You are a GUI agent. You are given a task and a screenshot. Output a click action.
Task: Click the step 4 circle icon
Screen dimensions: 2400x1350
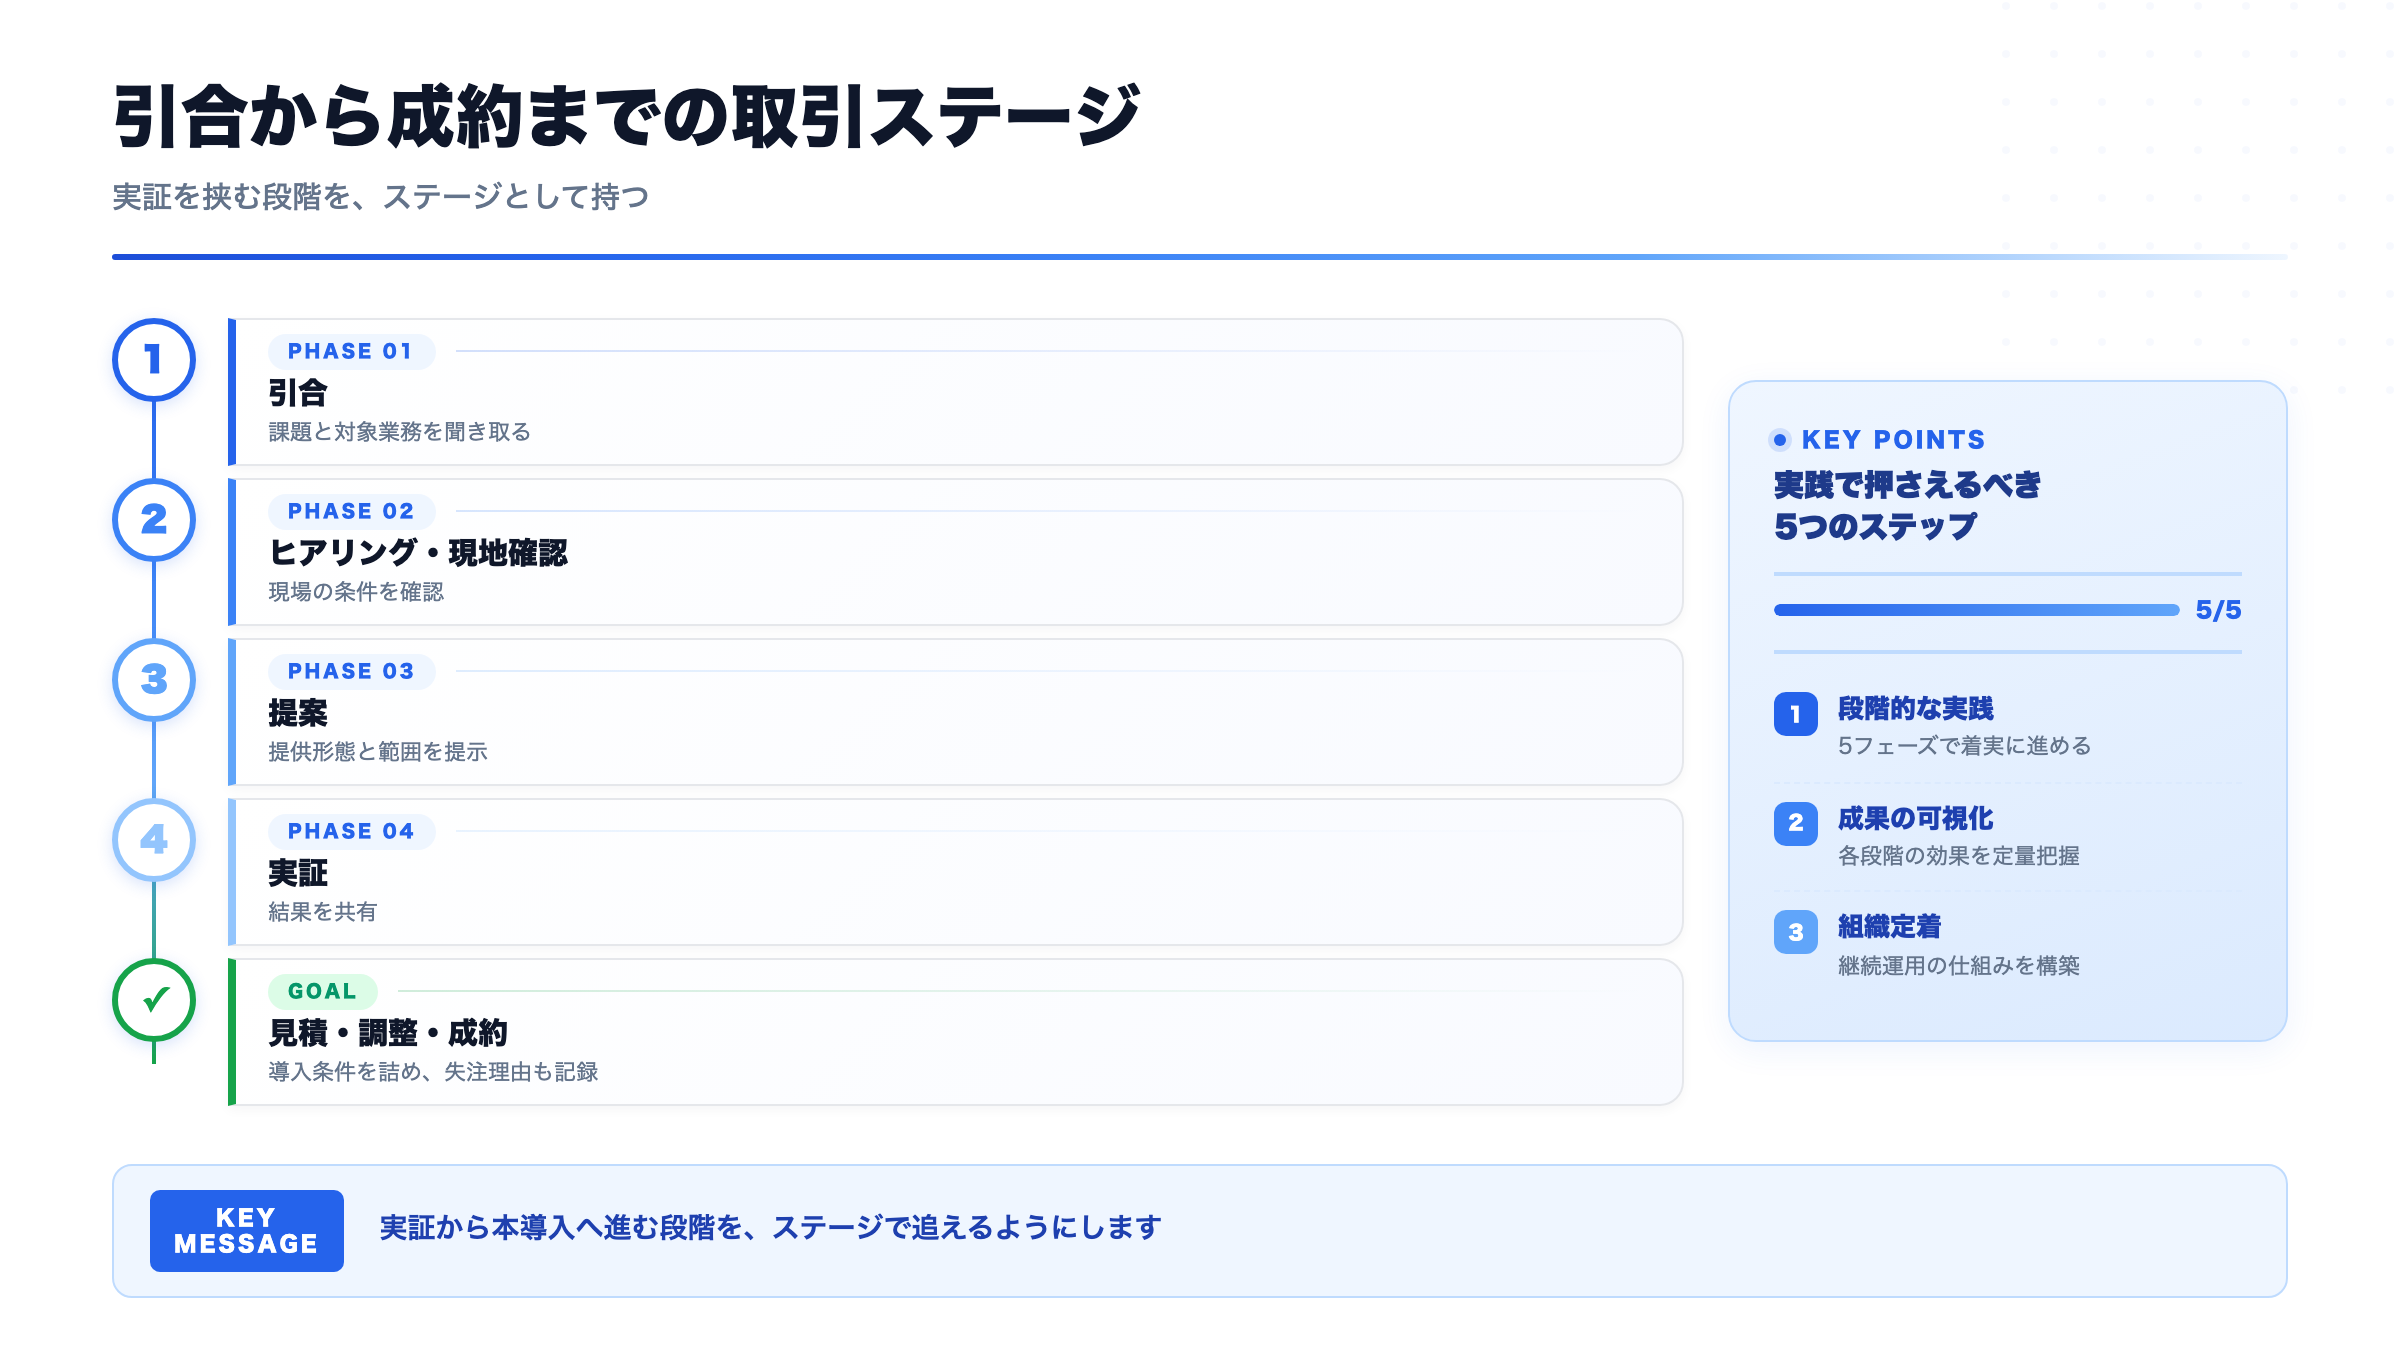tap(154, 840)
